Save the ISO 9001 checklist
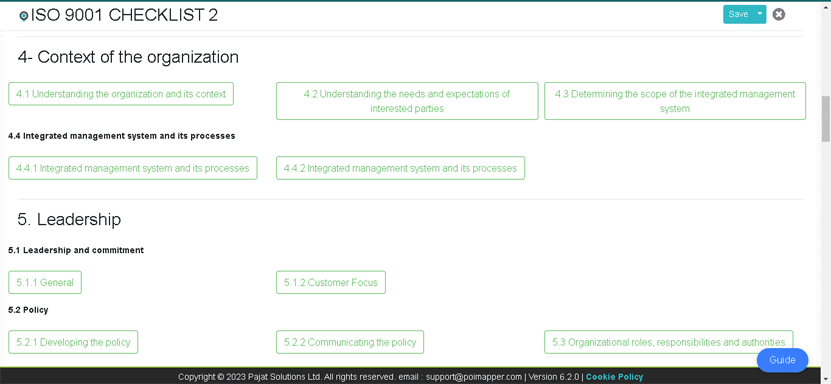This screenshot has width=831, height=384. 738,14
